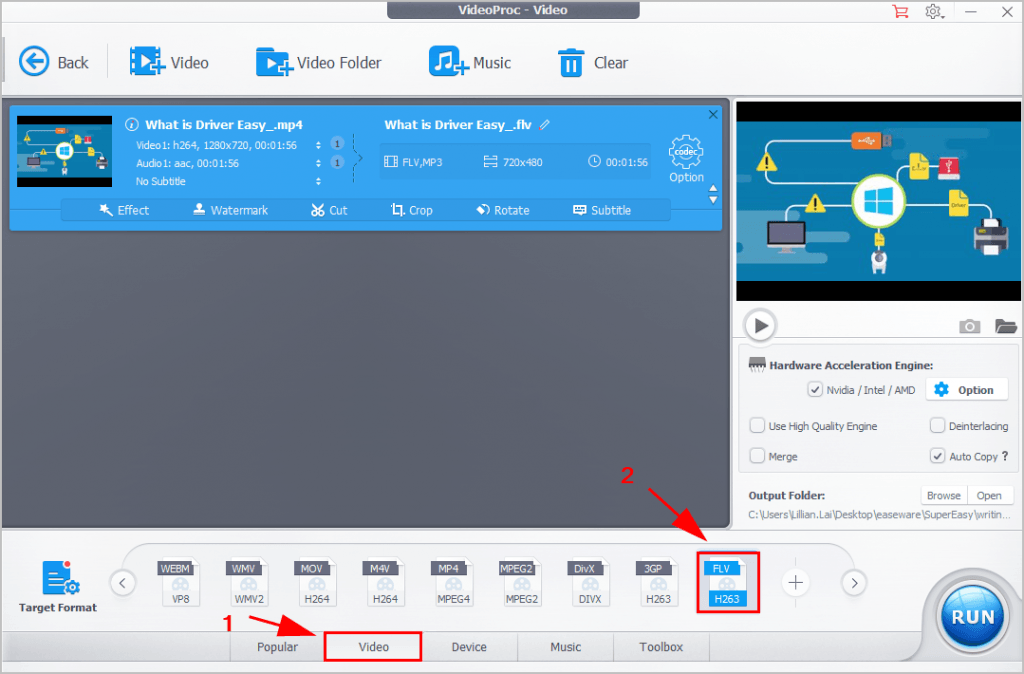Open the snapshot folder icon

(x=1005, y=325)
